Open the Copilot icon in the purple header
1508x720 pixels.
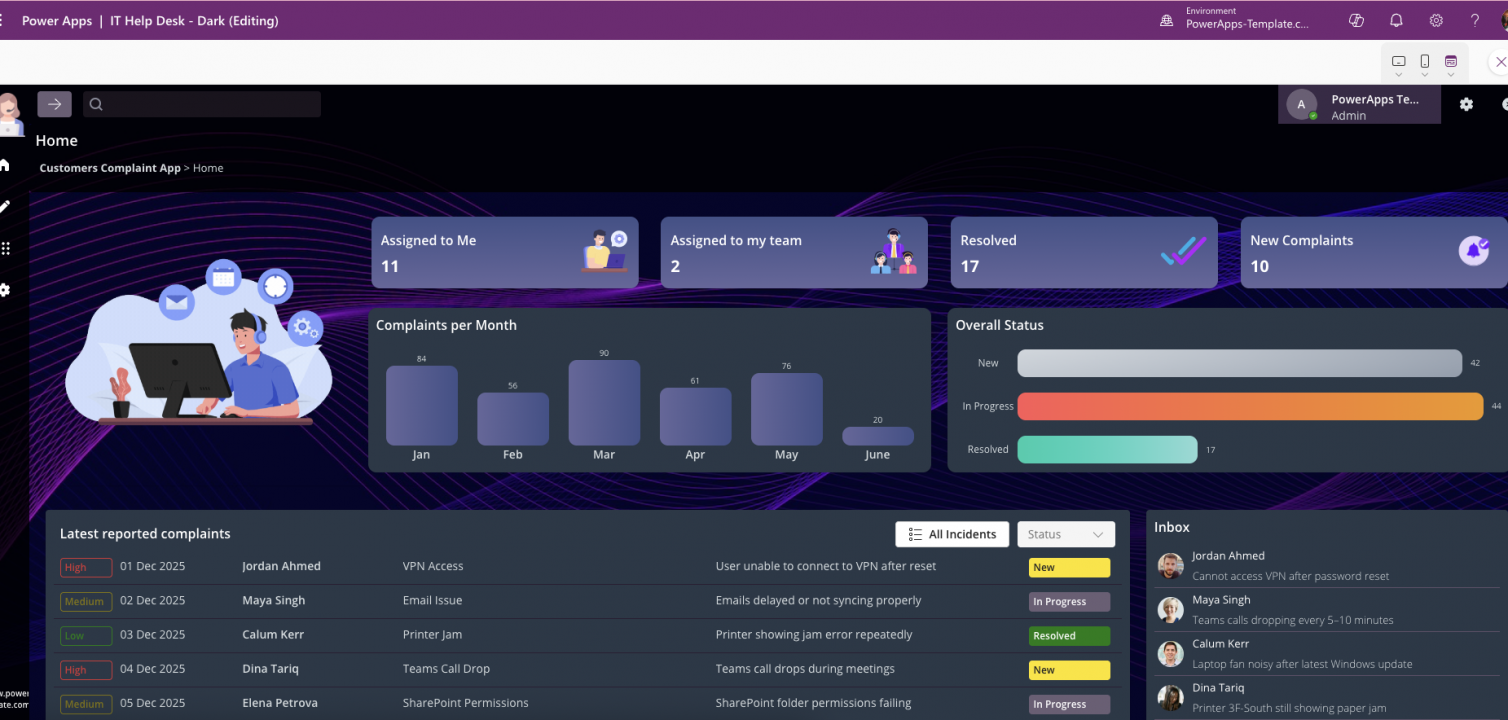click(x=1356, y=20)
